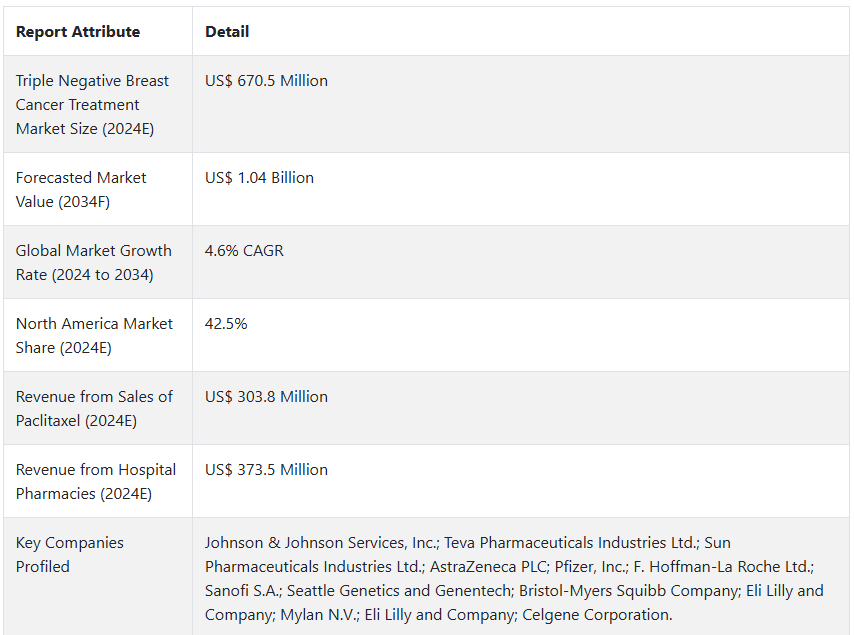Select the 'US$ 373.5 Million' value
The width and height of the screenshot is (854, 635).
(x=266, y=470)
